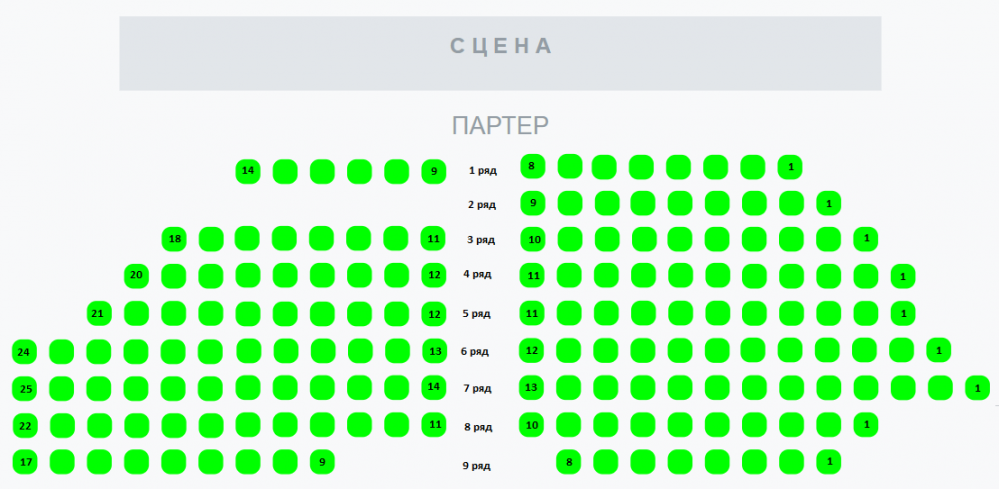The image size is (999, 489).
Task: Select seat 10 in row 3
Action: [533, 239]
